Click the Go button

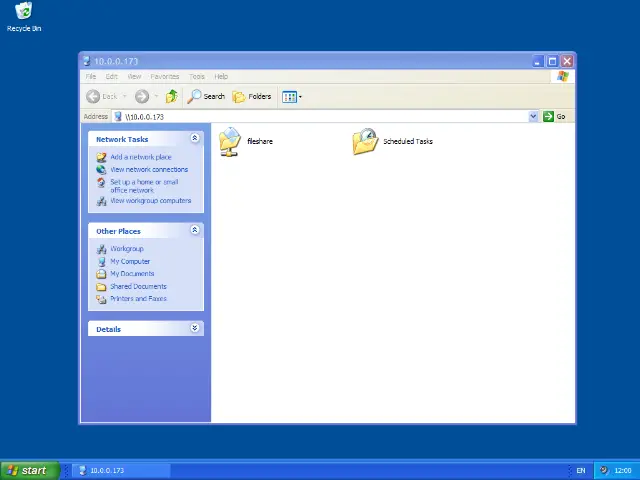pyautogui.click(x=554, y=117)
